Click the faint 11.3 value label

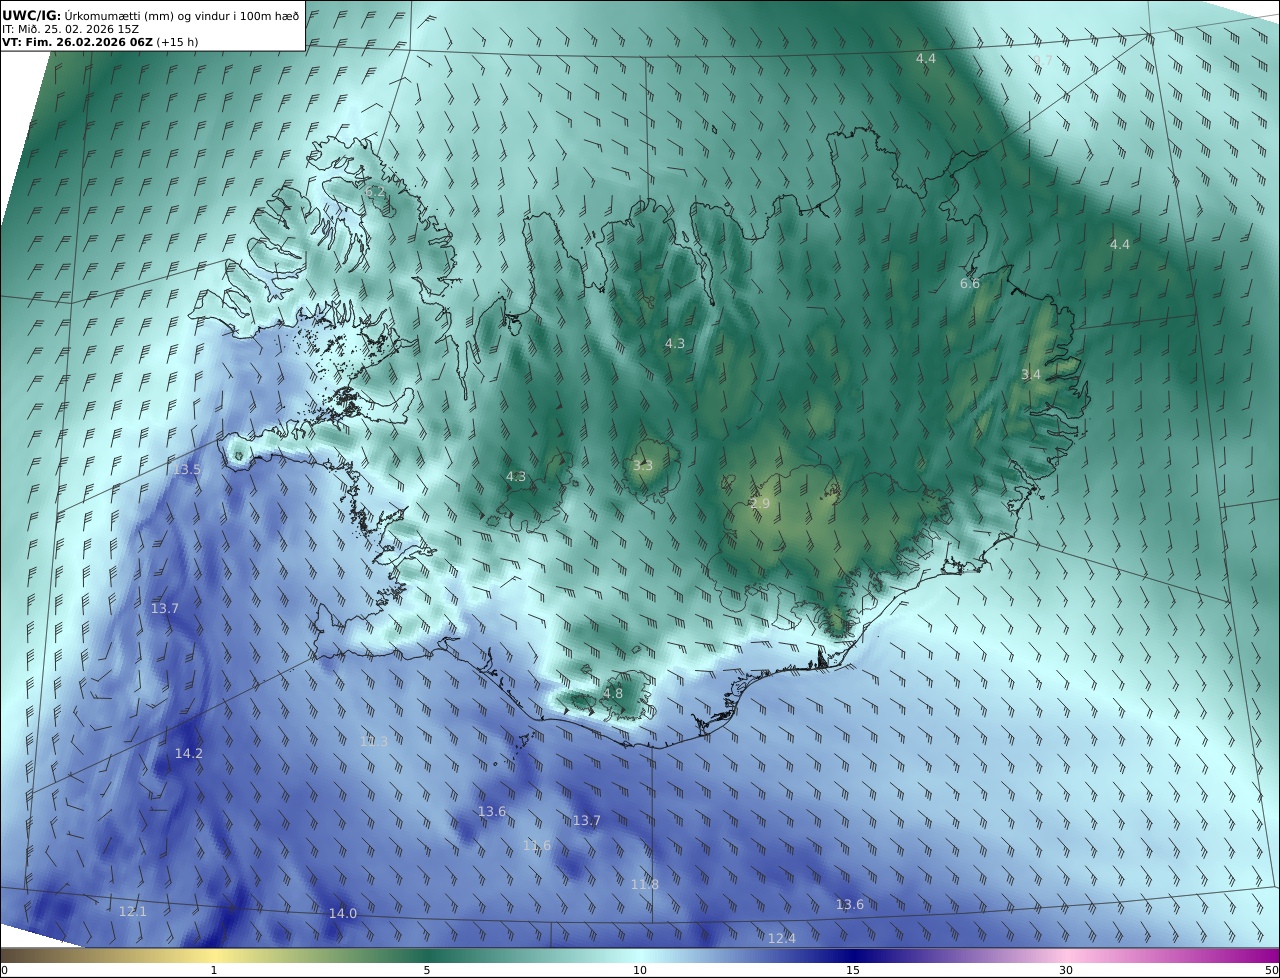point(374,742)
